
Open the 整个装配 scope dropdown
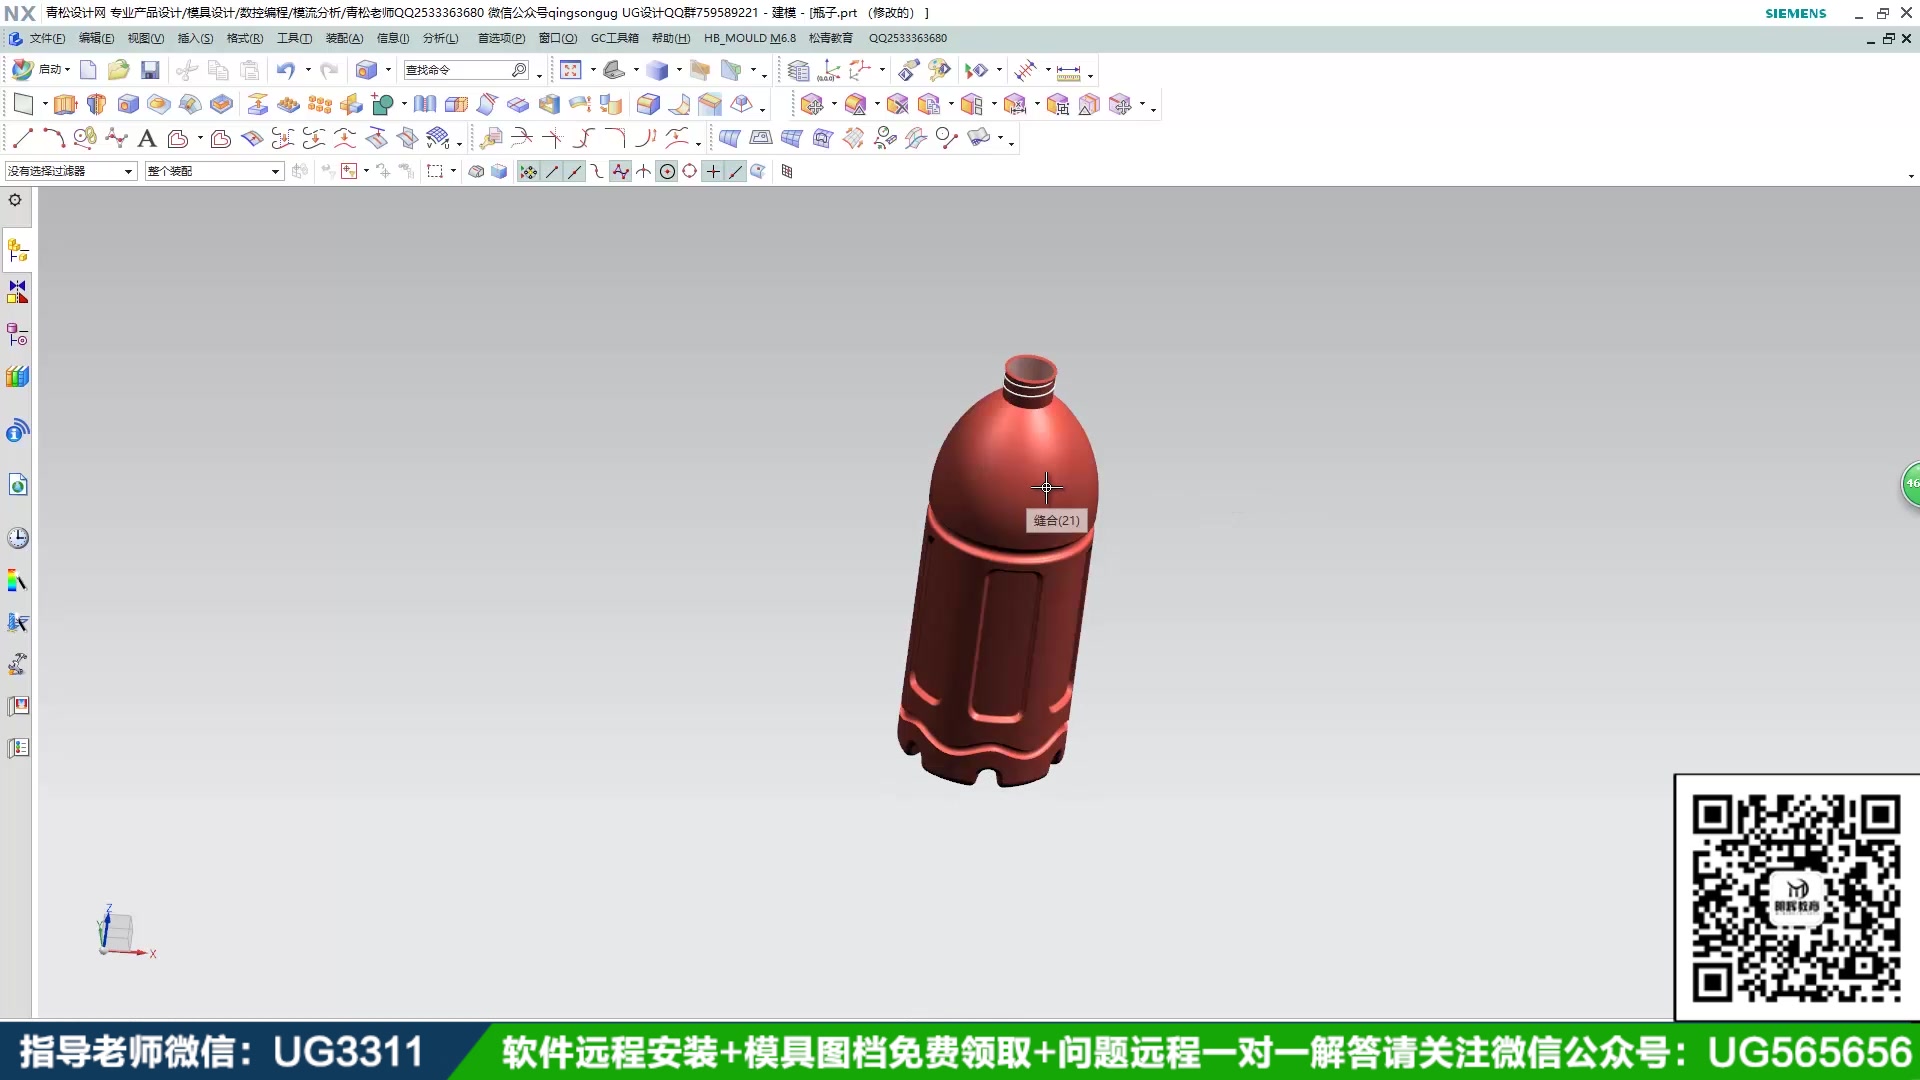pos(275,172)
